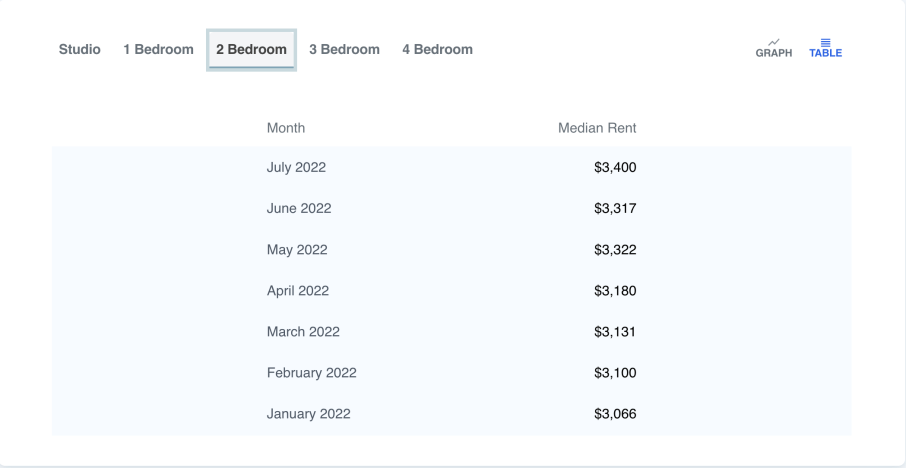Viewport: 906px width, 468px height.
Task: Click the Month column header
Action: pyautogui.click(x=286, y=128)
